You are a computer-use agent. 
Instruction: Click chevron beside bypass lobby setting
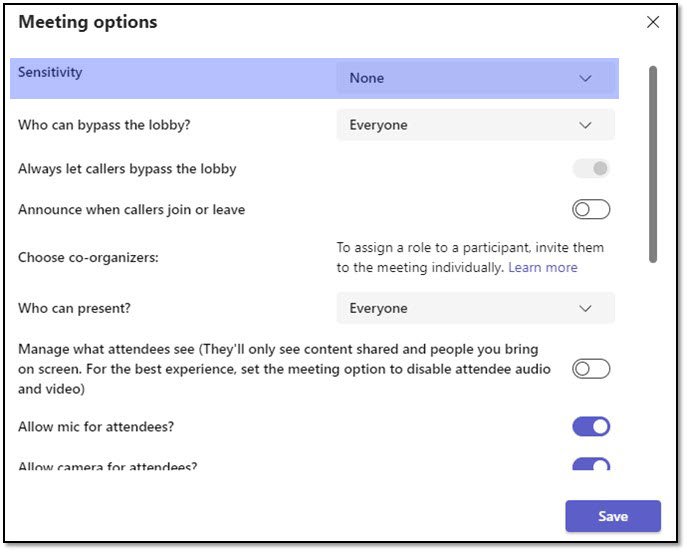(586, 125)
